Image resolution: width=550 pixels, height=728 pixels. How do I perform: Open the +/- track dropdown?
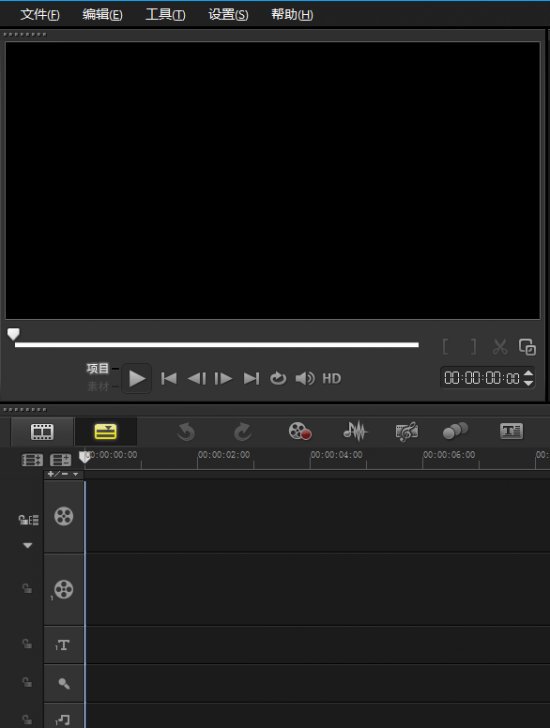[x=64, y=474]
